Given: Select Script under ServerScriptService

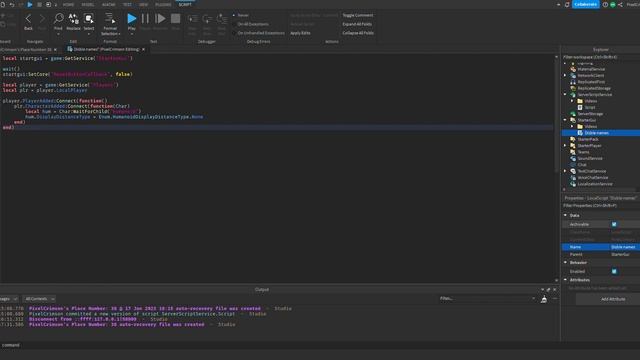Looking at the screenshot, I should point(590,107).
